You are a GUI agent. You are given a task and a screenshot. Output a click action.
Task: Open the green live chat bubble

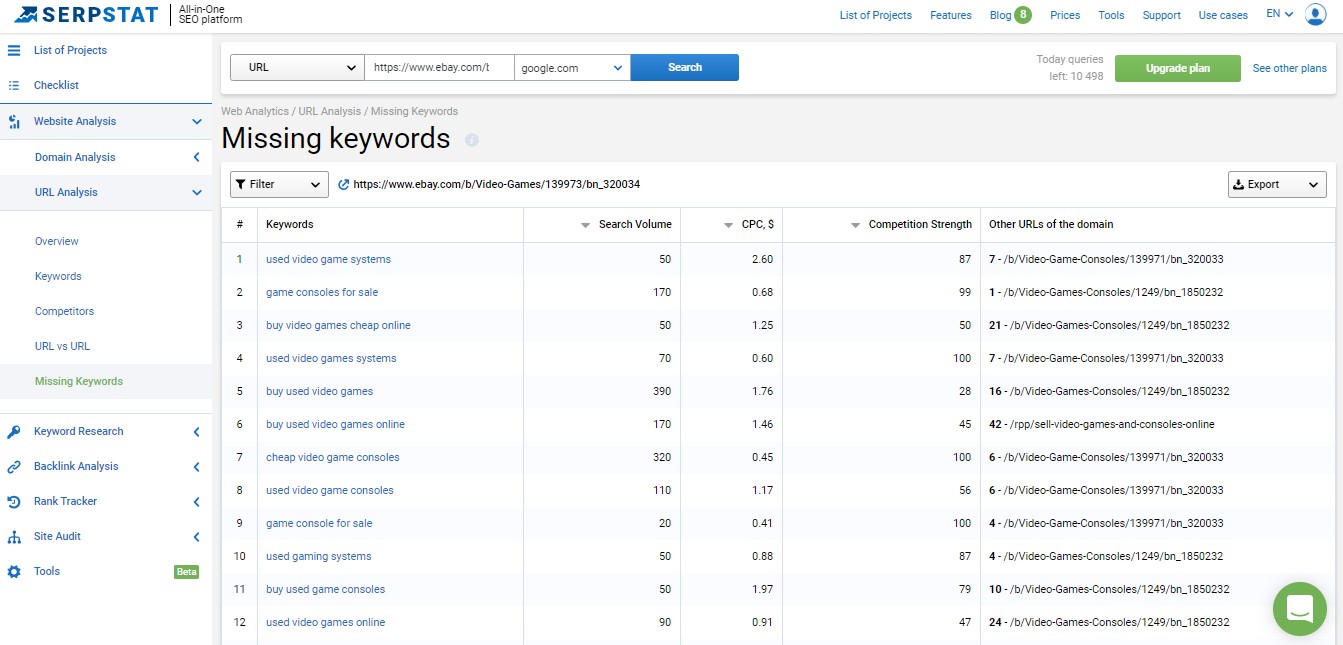1299,607
